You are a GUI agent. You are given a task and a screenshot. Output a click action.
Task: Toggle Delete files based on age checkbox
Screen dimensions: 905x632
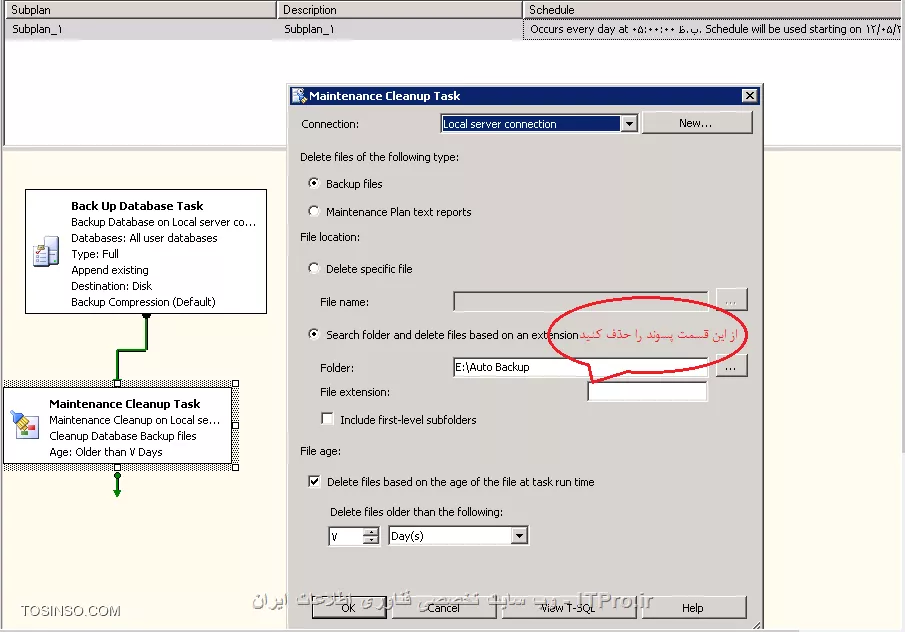tap(314, 481)
